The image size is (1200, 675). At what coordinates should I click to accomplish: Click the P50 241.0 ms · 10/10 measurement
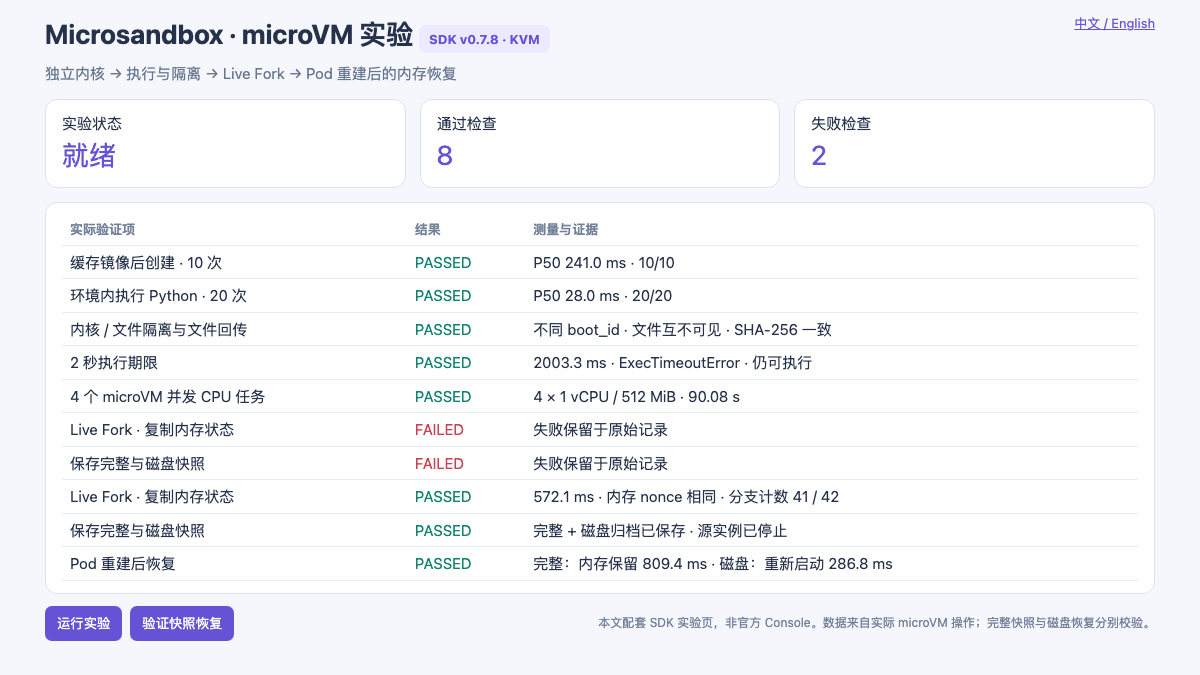click(x=604, y=263)
